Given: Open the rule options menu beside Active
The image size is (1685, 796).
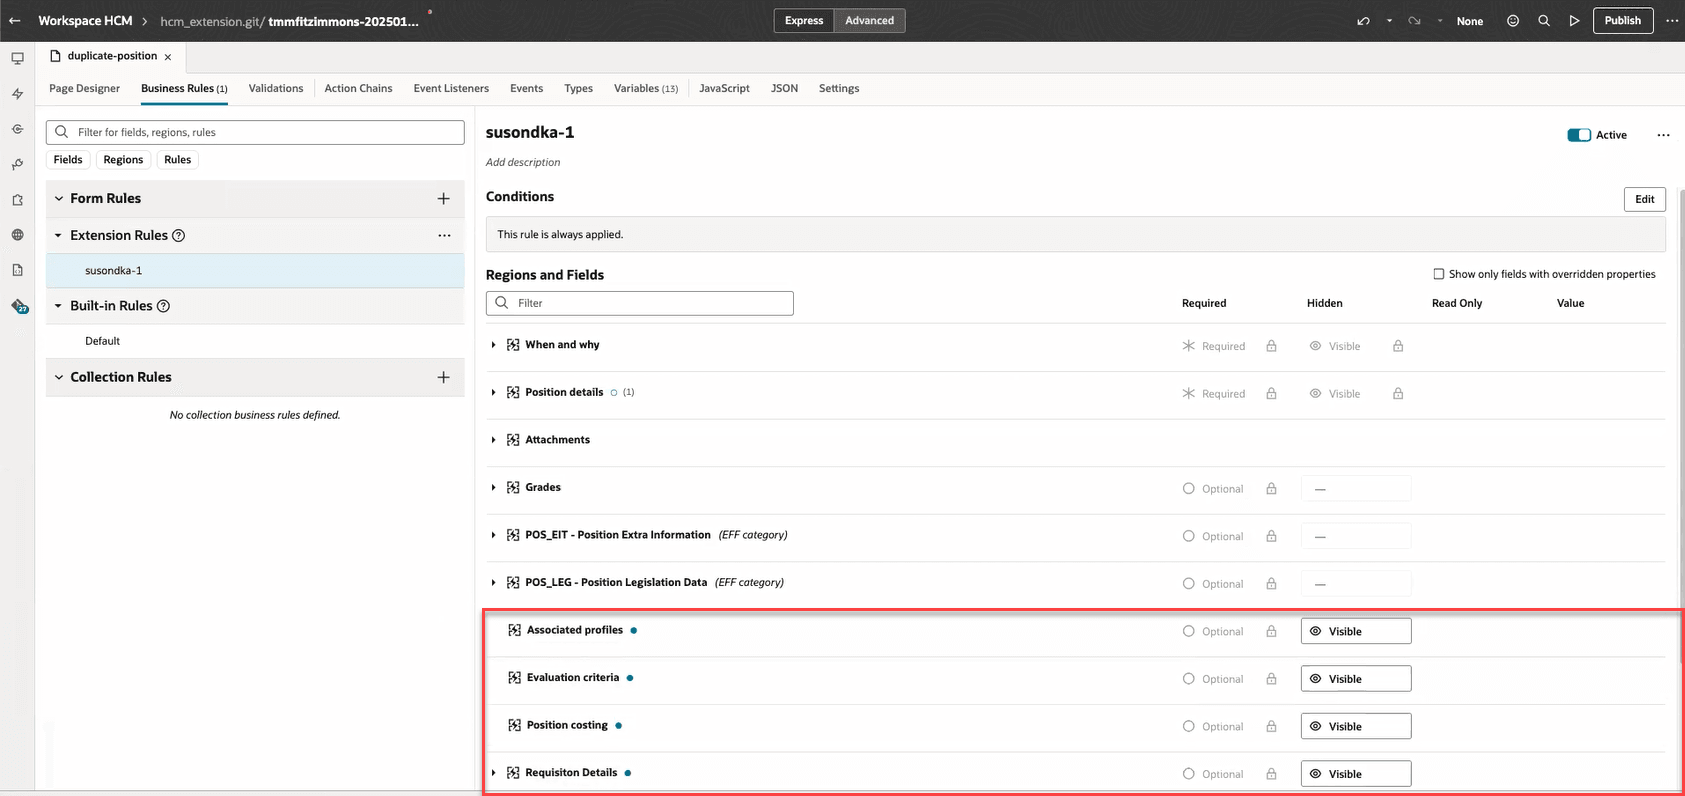Looking at the screenshot, I should coord(1663,135).
